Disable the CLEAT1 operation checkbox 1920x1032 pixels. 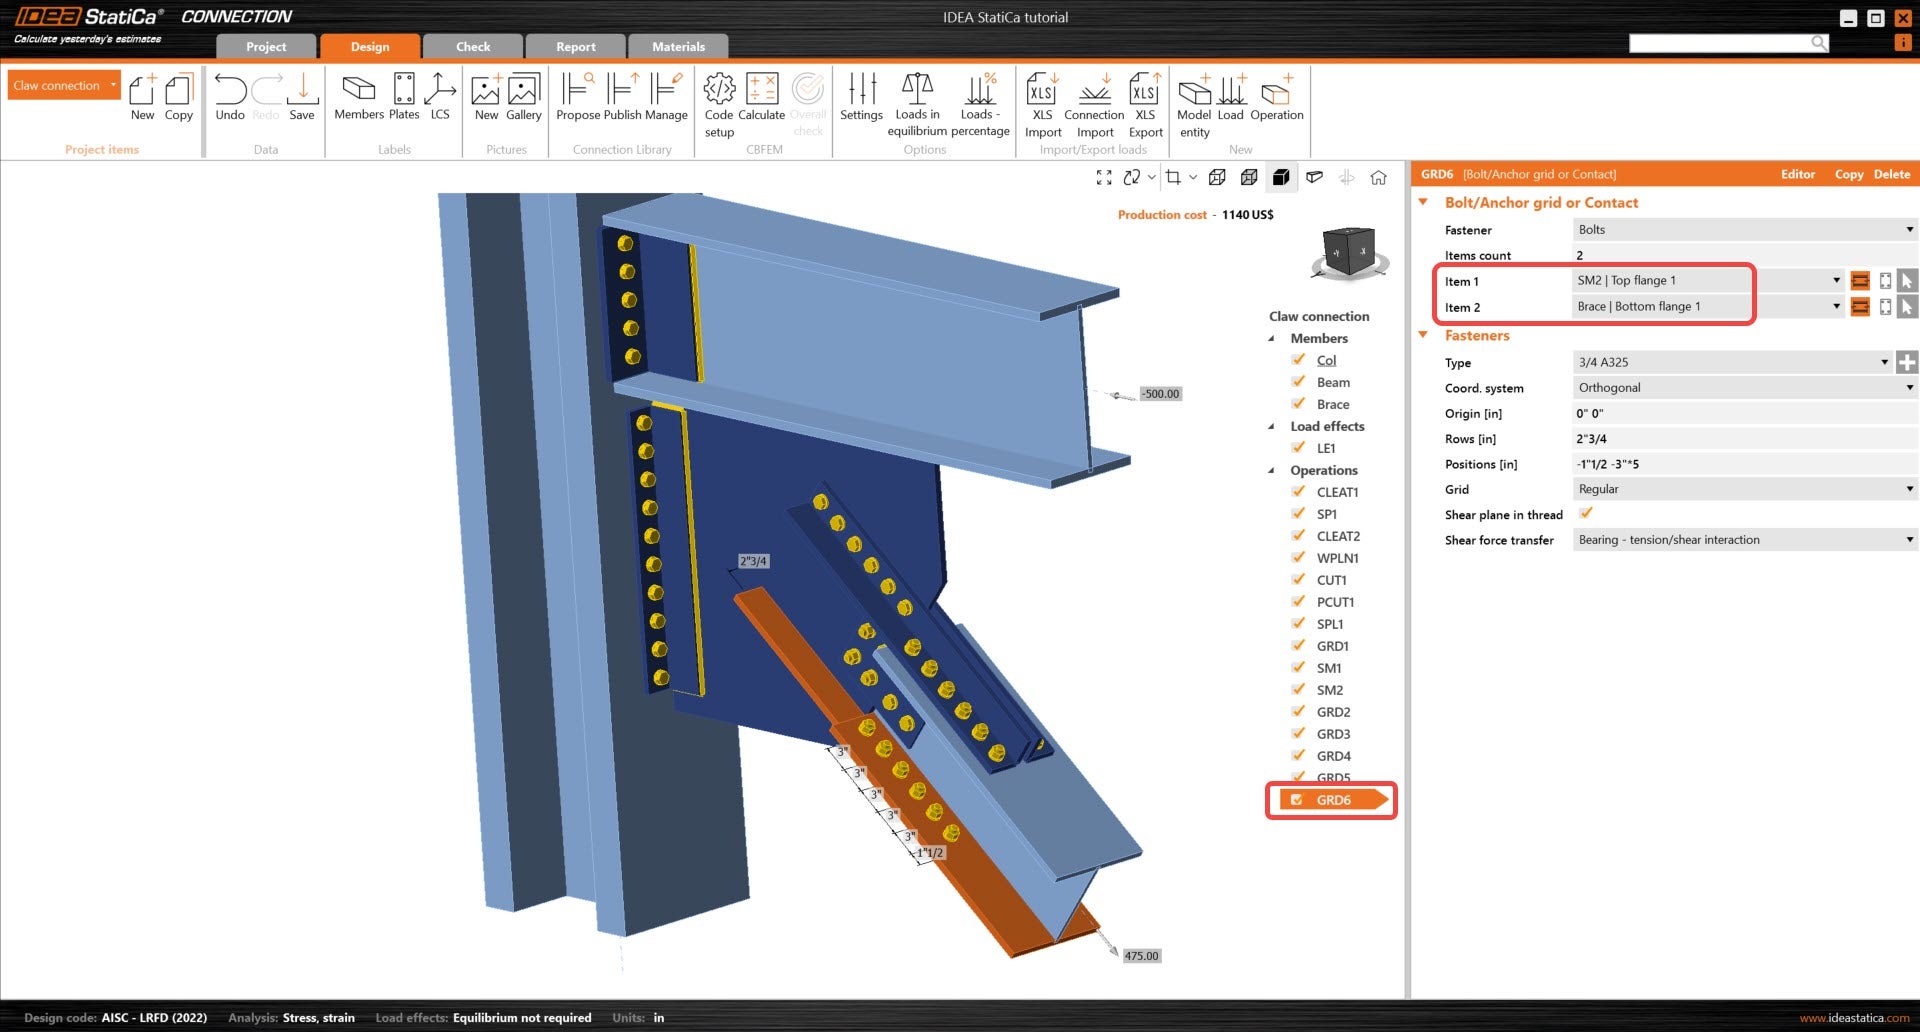tap(1297, 492)
